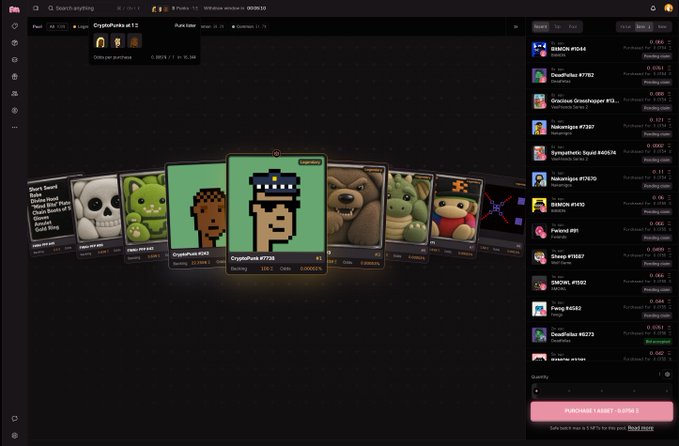
Task: Click Pending claim badge on DeadFellaz #7762
Action: pos(656,82)
